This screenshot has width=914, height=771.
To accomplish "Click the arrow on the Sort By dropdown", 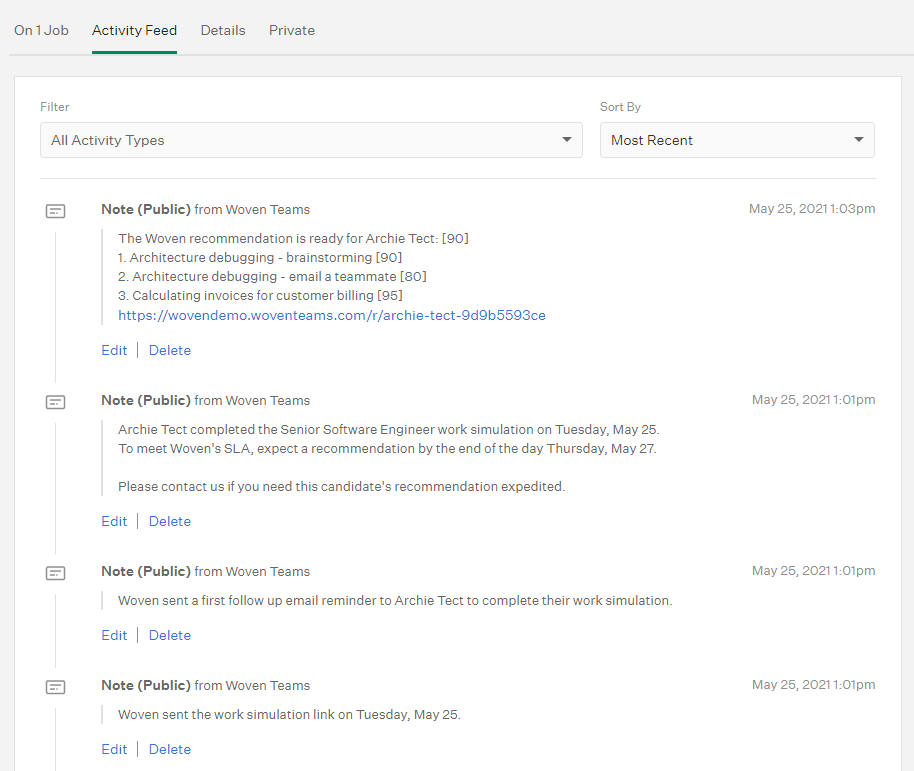I will click(858, 139).
